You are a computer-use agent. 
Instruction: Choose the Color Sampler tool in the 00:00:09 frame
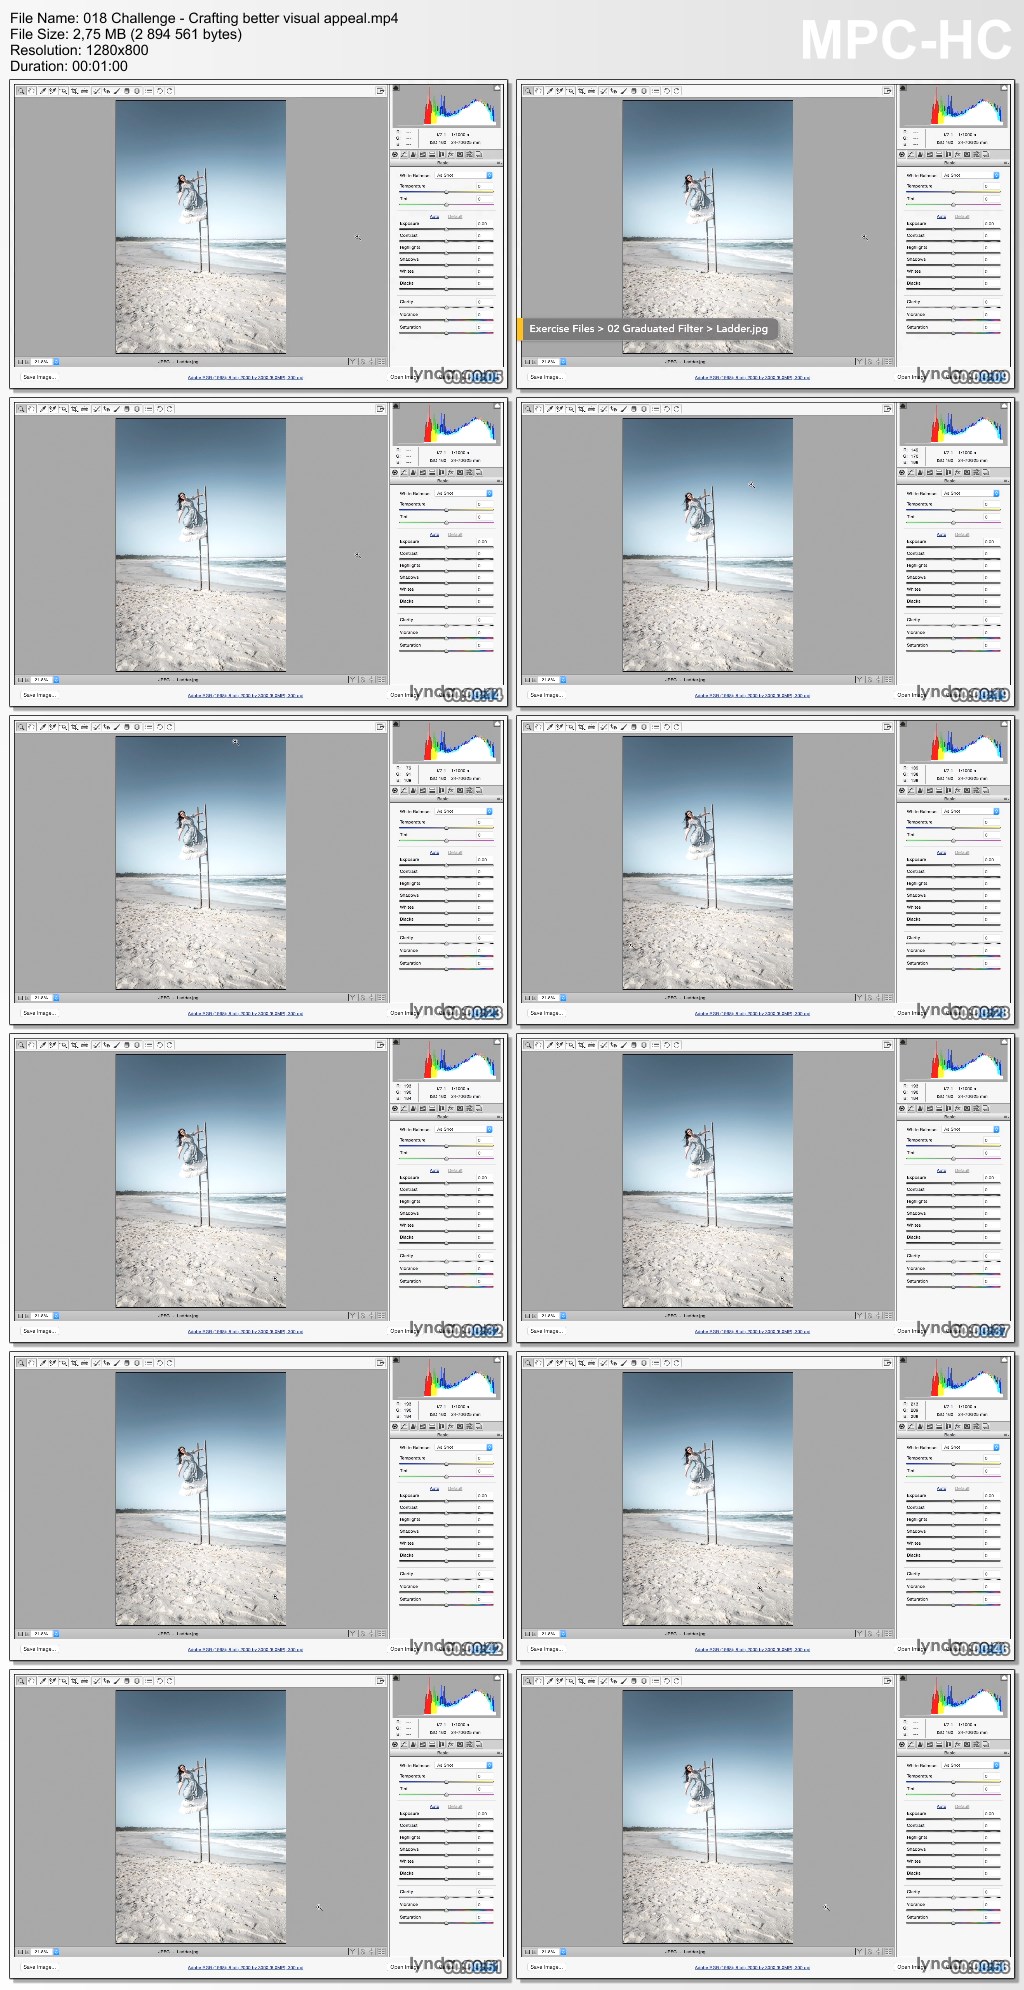tap(560, 91)
